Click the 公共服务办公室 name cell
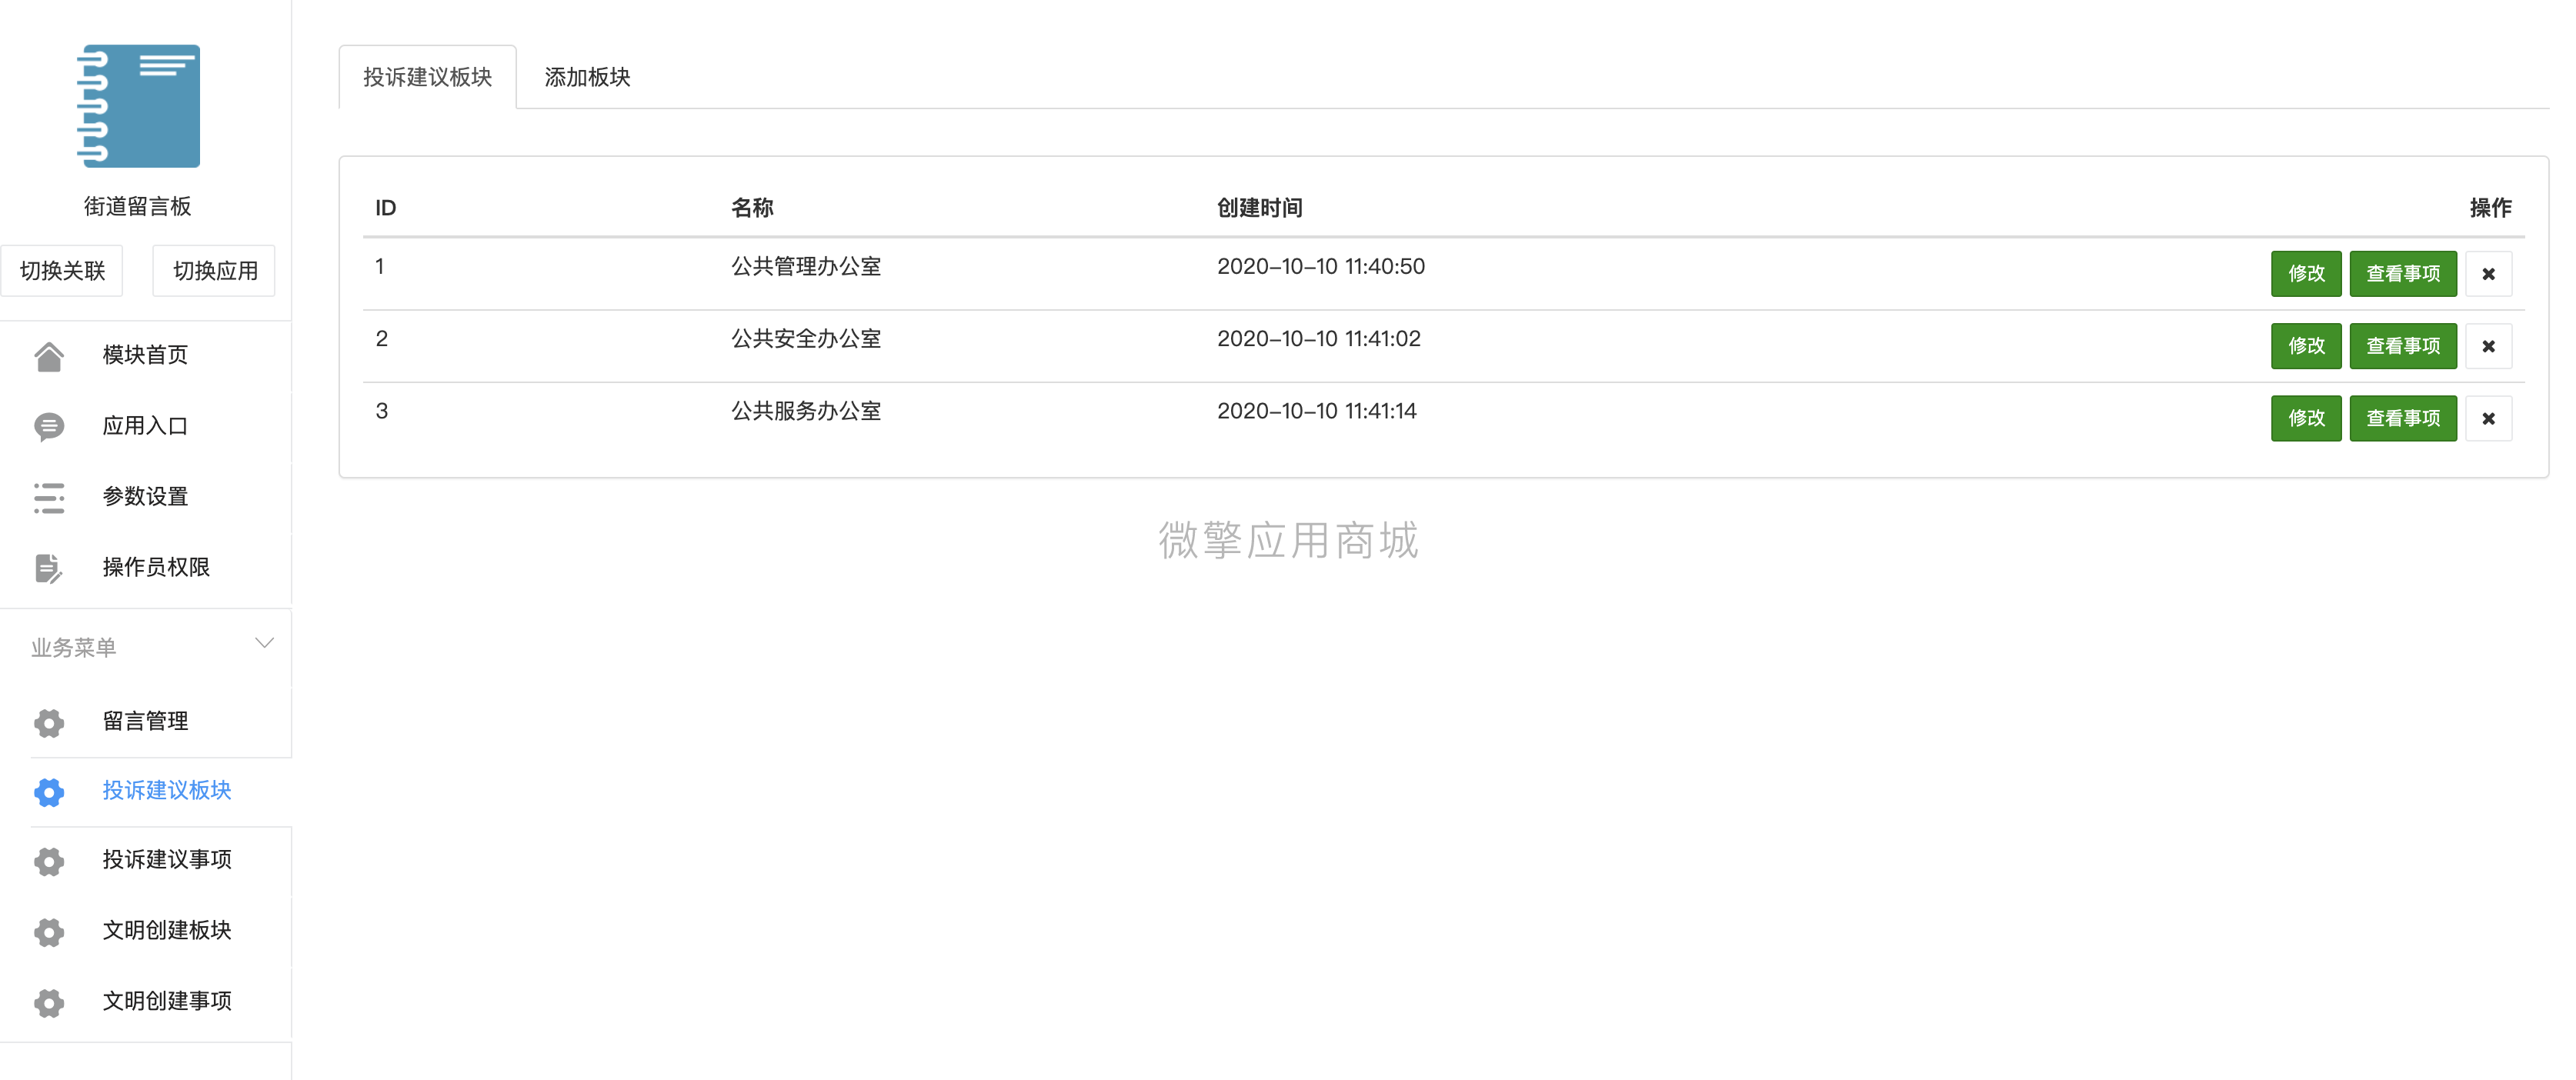This screenshot has width=2576, height=1080. [806, 411]
